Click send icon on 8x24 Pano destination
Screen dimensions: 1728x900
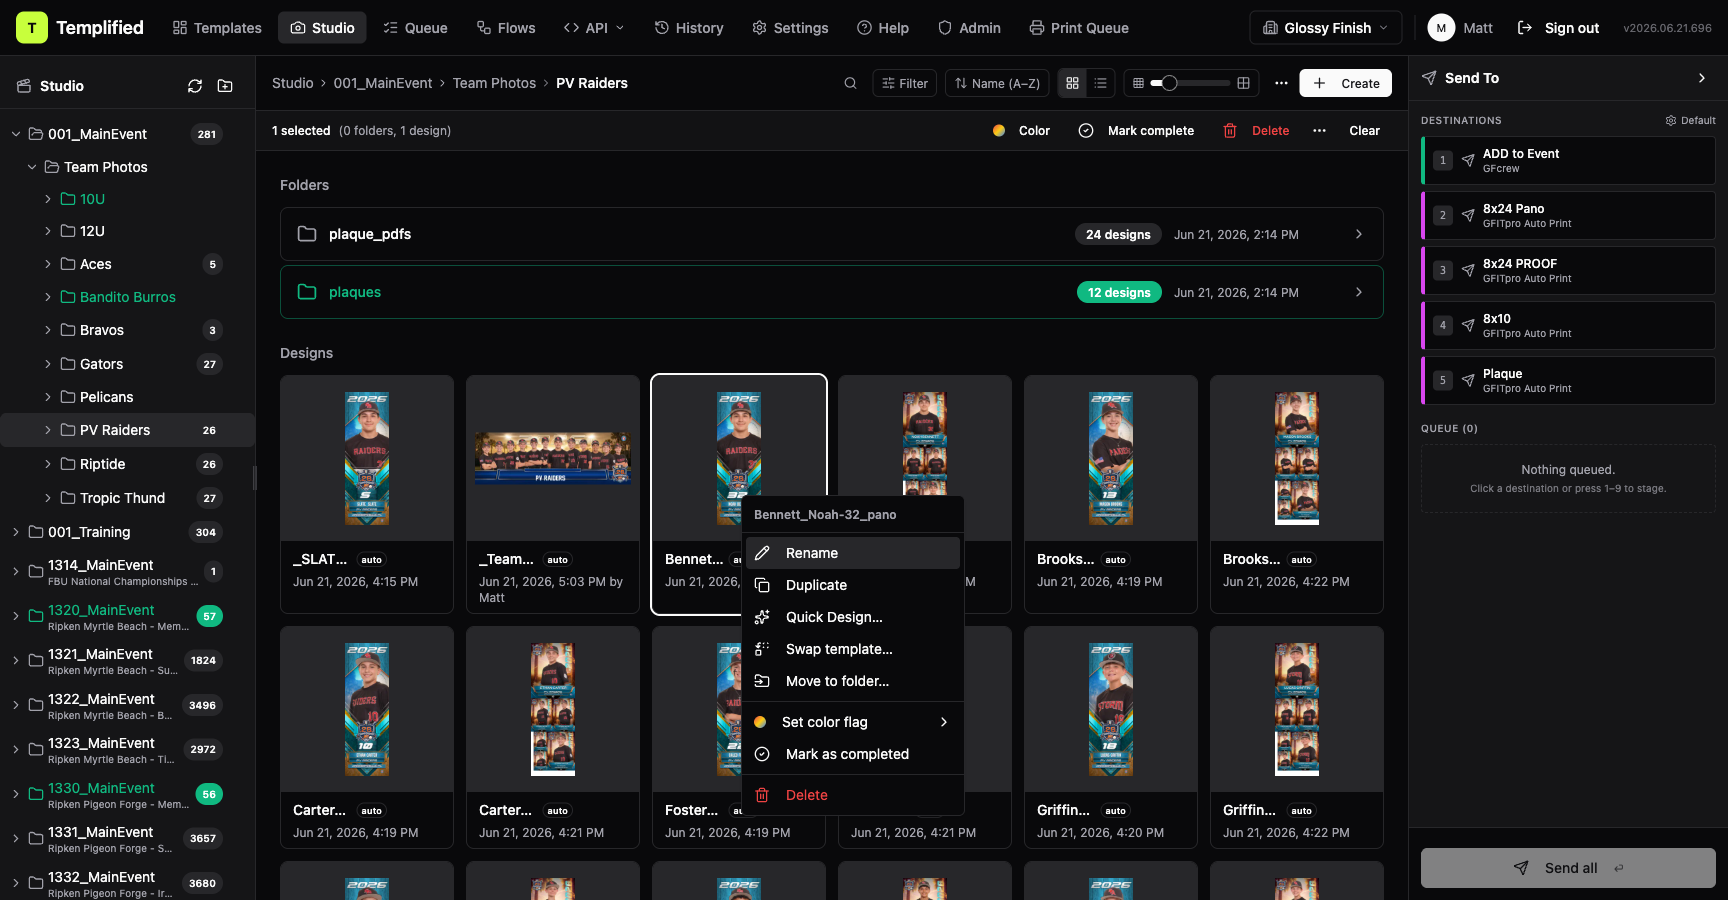[1468, 215]
